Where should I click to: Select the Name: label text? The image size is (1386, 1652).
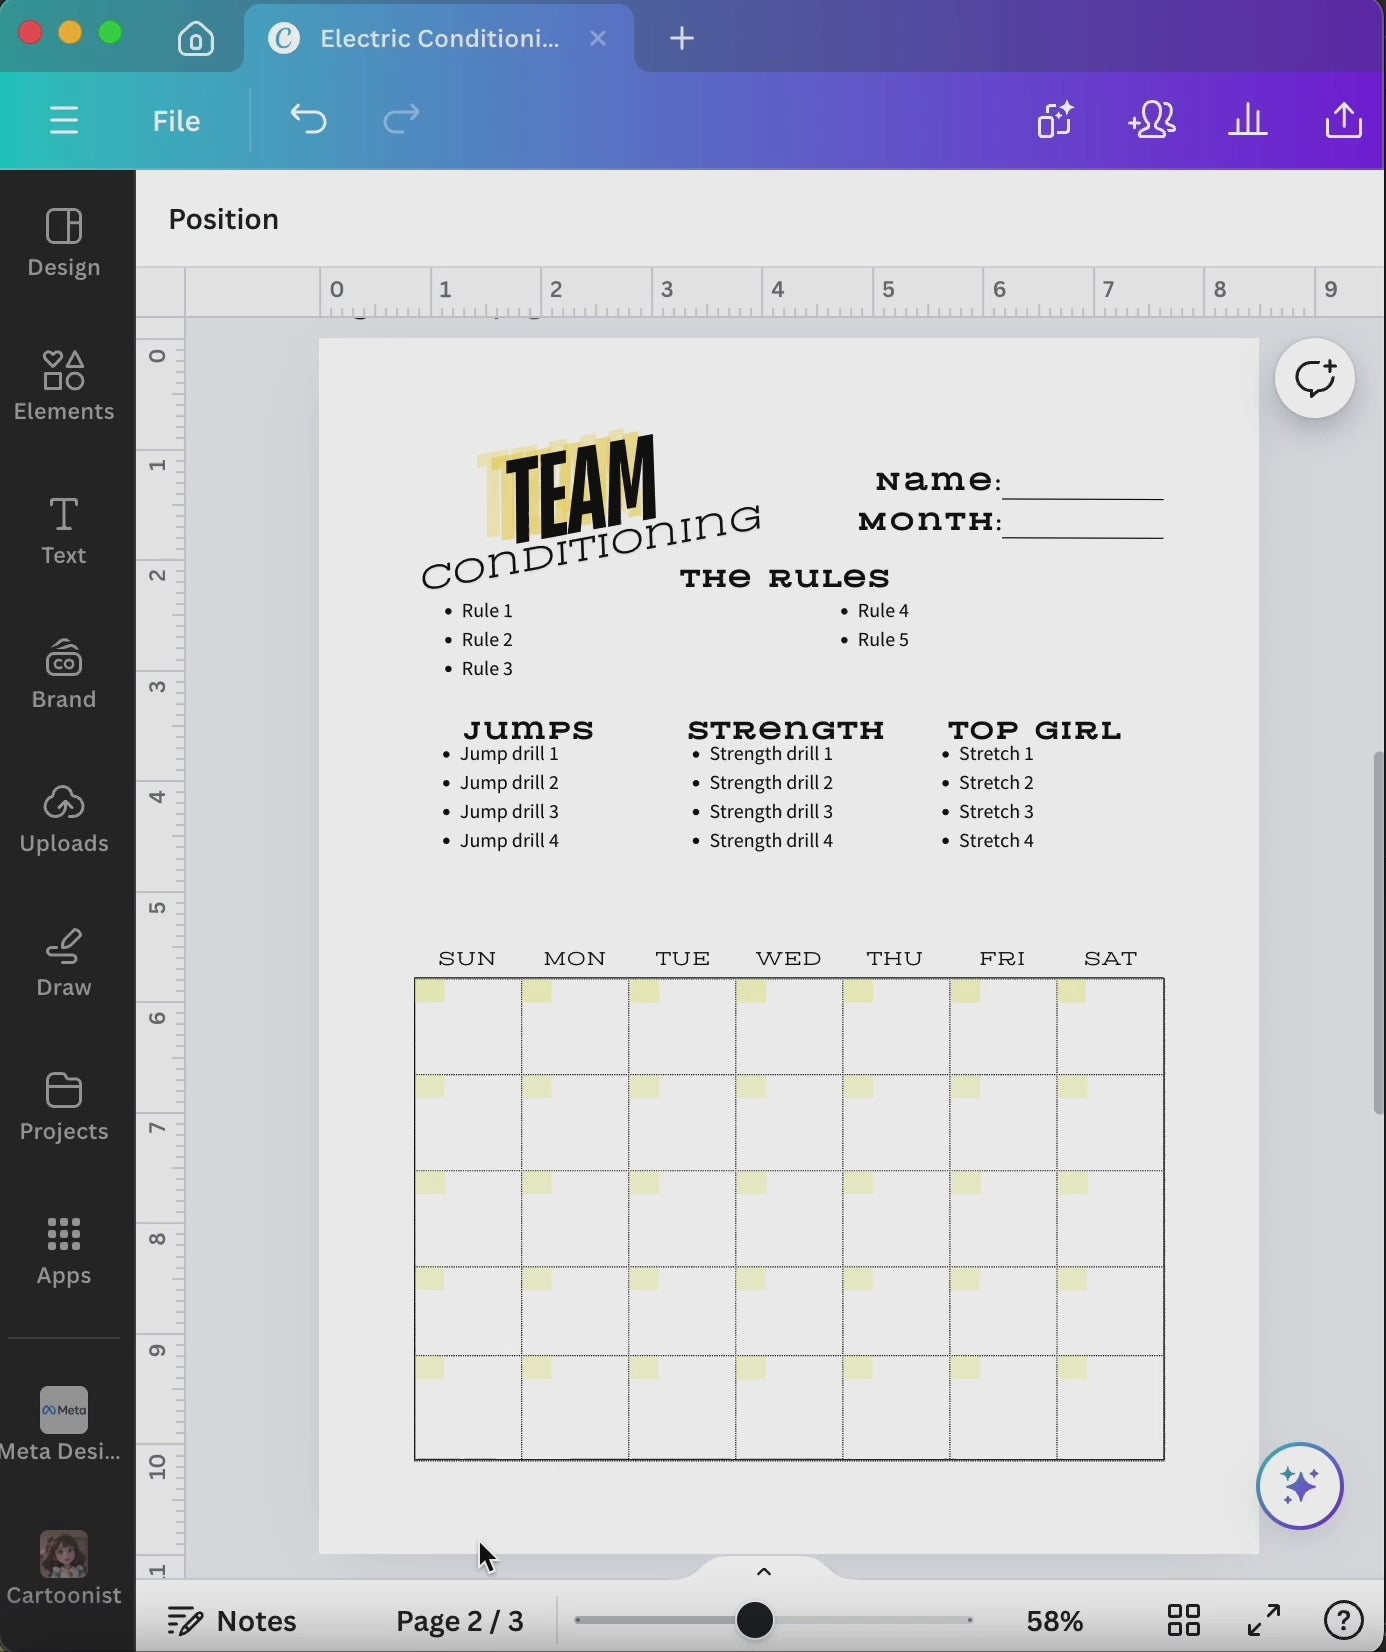938,481
